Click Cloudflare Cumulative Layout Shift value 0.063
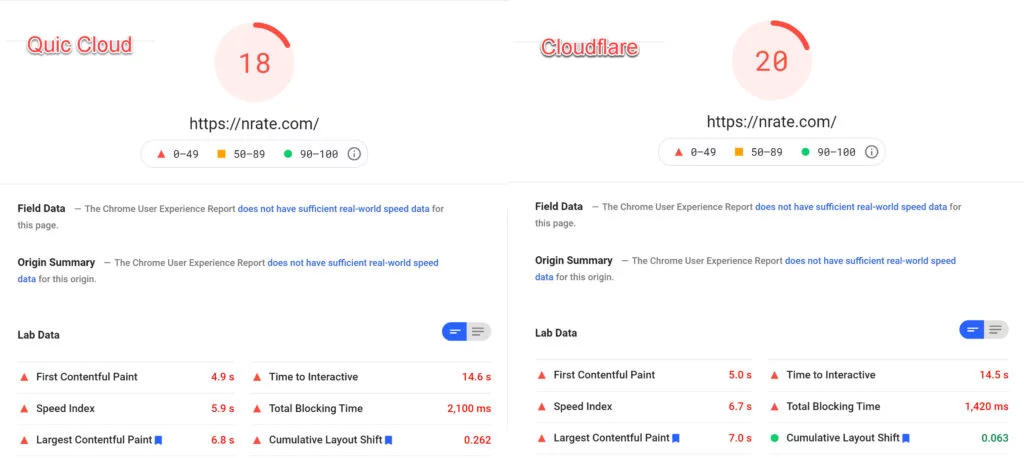 pos(995,438)
